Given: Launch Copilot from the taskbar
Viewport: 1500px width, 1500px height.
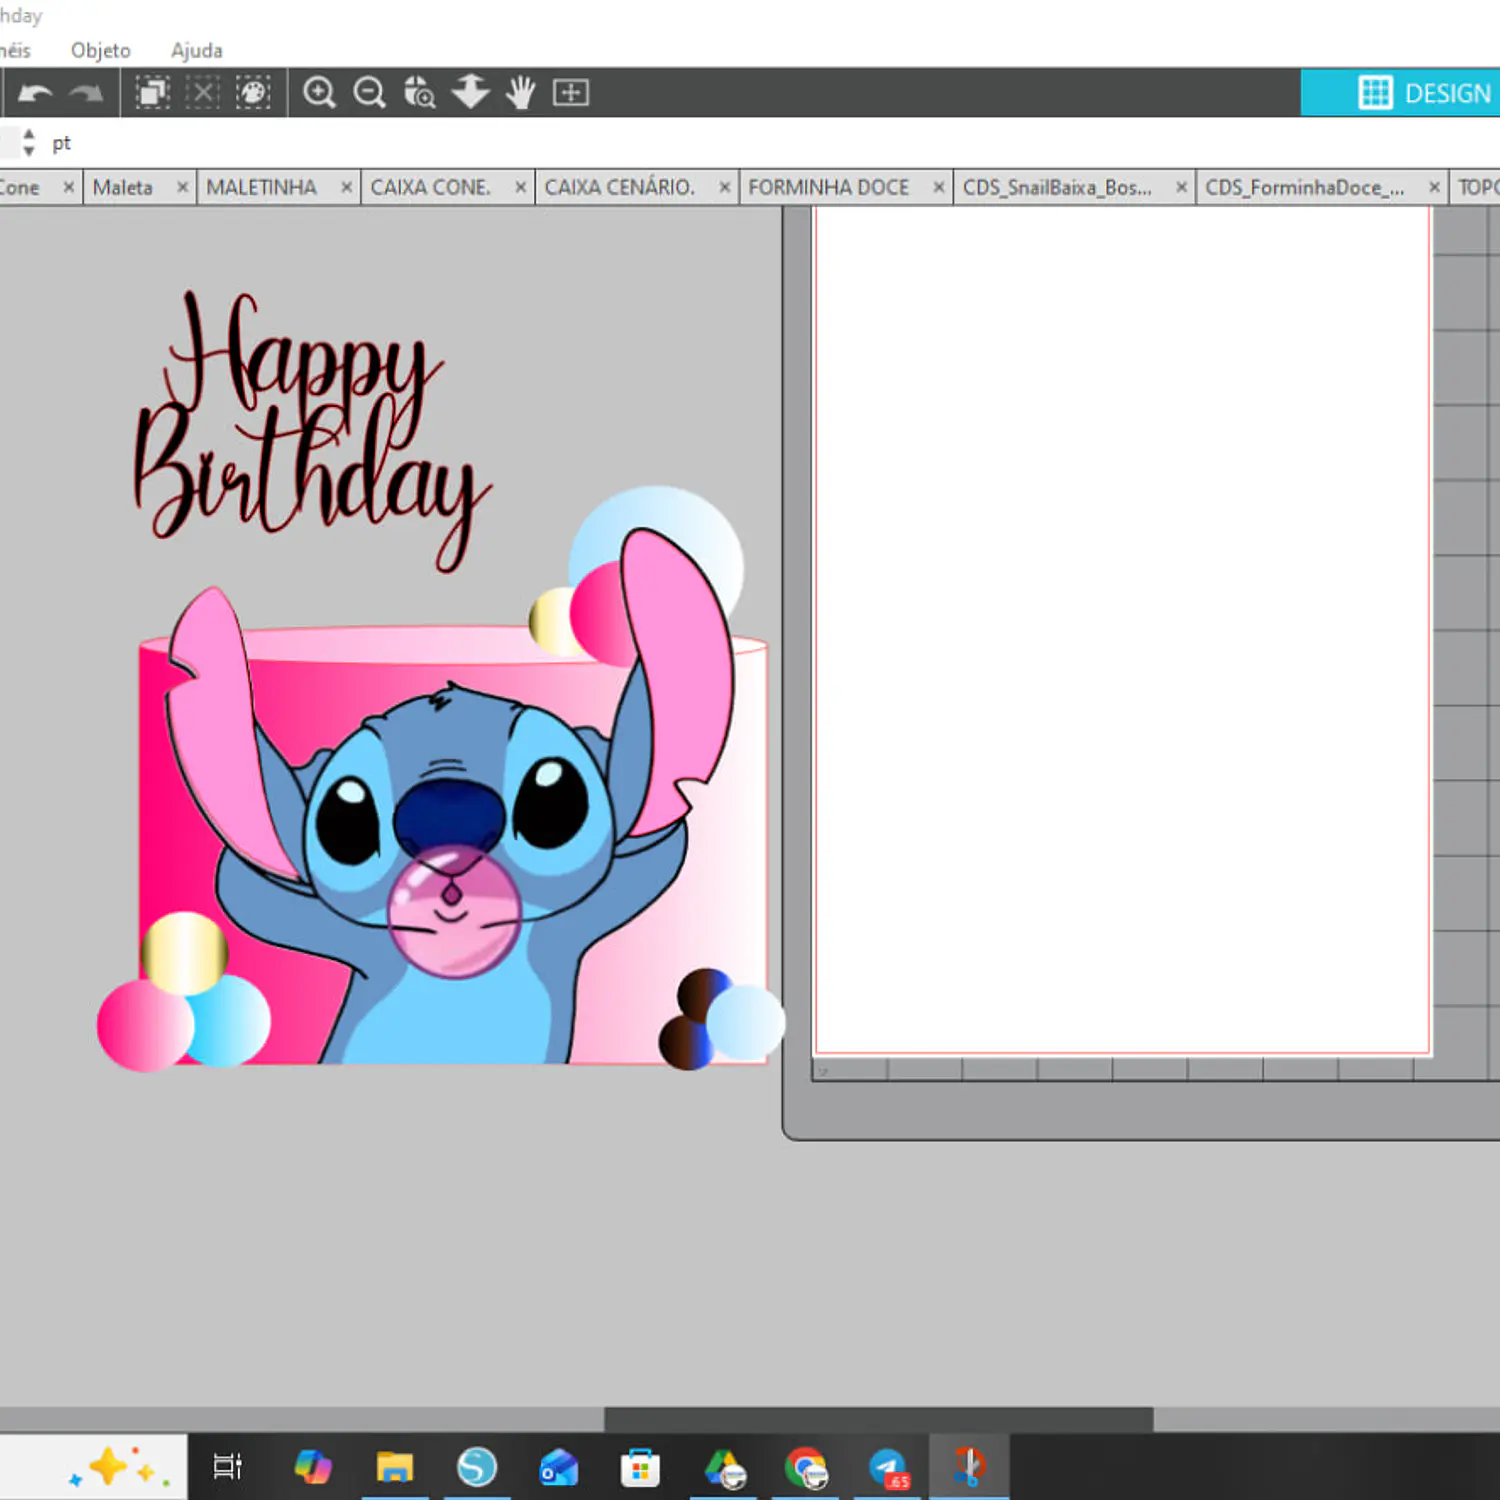Looking at the screenshot, I should tap(313, 1467).
